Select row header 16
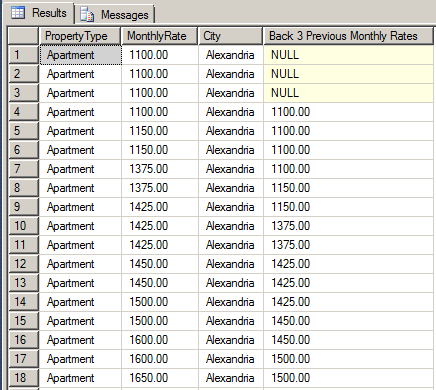Screen dimensions: 436x390 click(x=23, y=340)
